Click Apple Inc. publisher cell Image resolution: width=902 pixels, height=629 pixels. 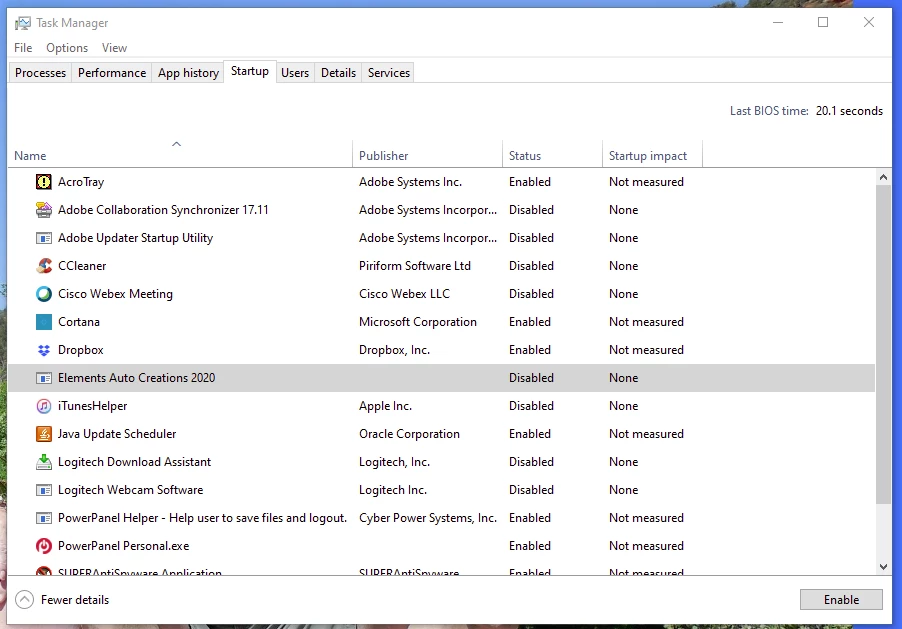(x=385, y=406)
